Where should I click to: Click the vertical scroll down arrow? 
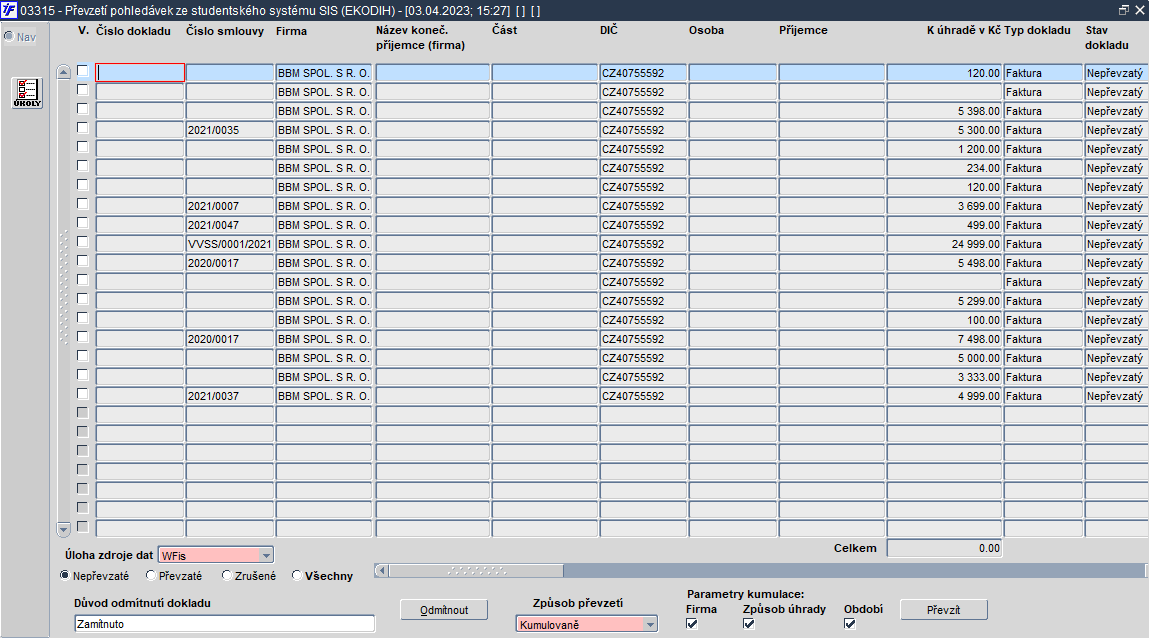coord(63,528)
